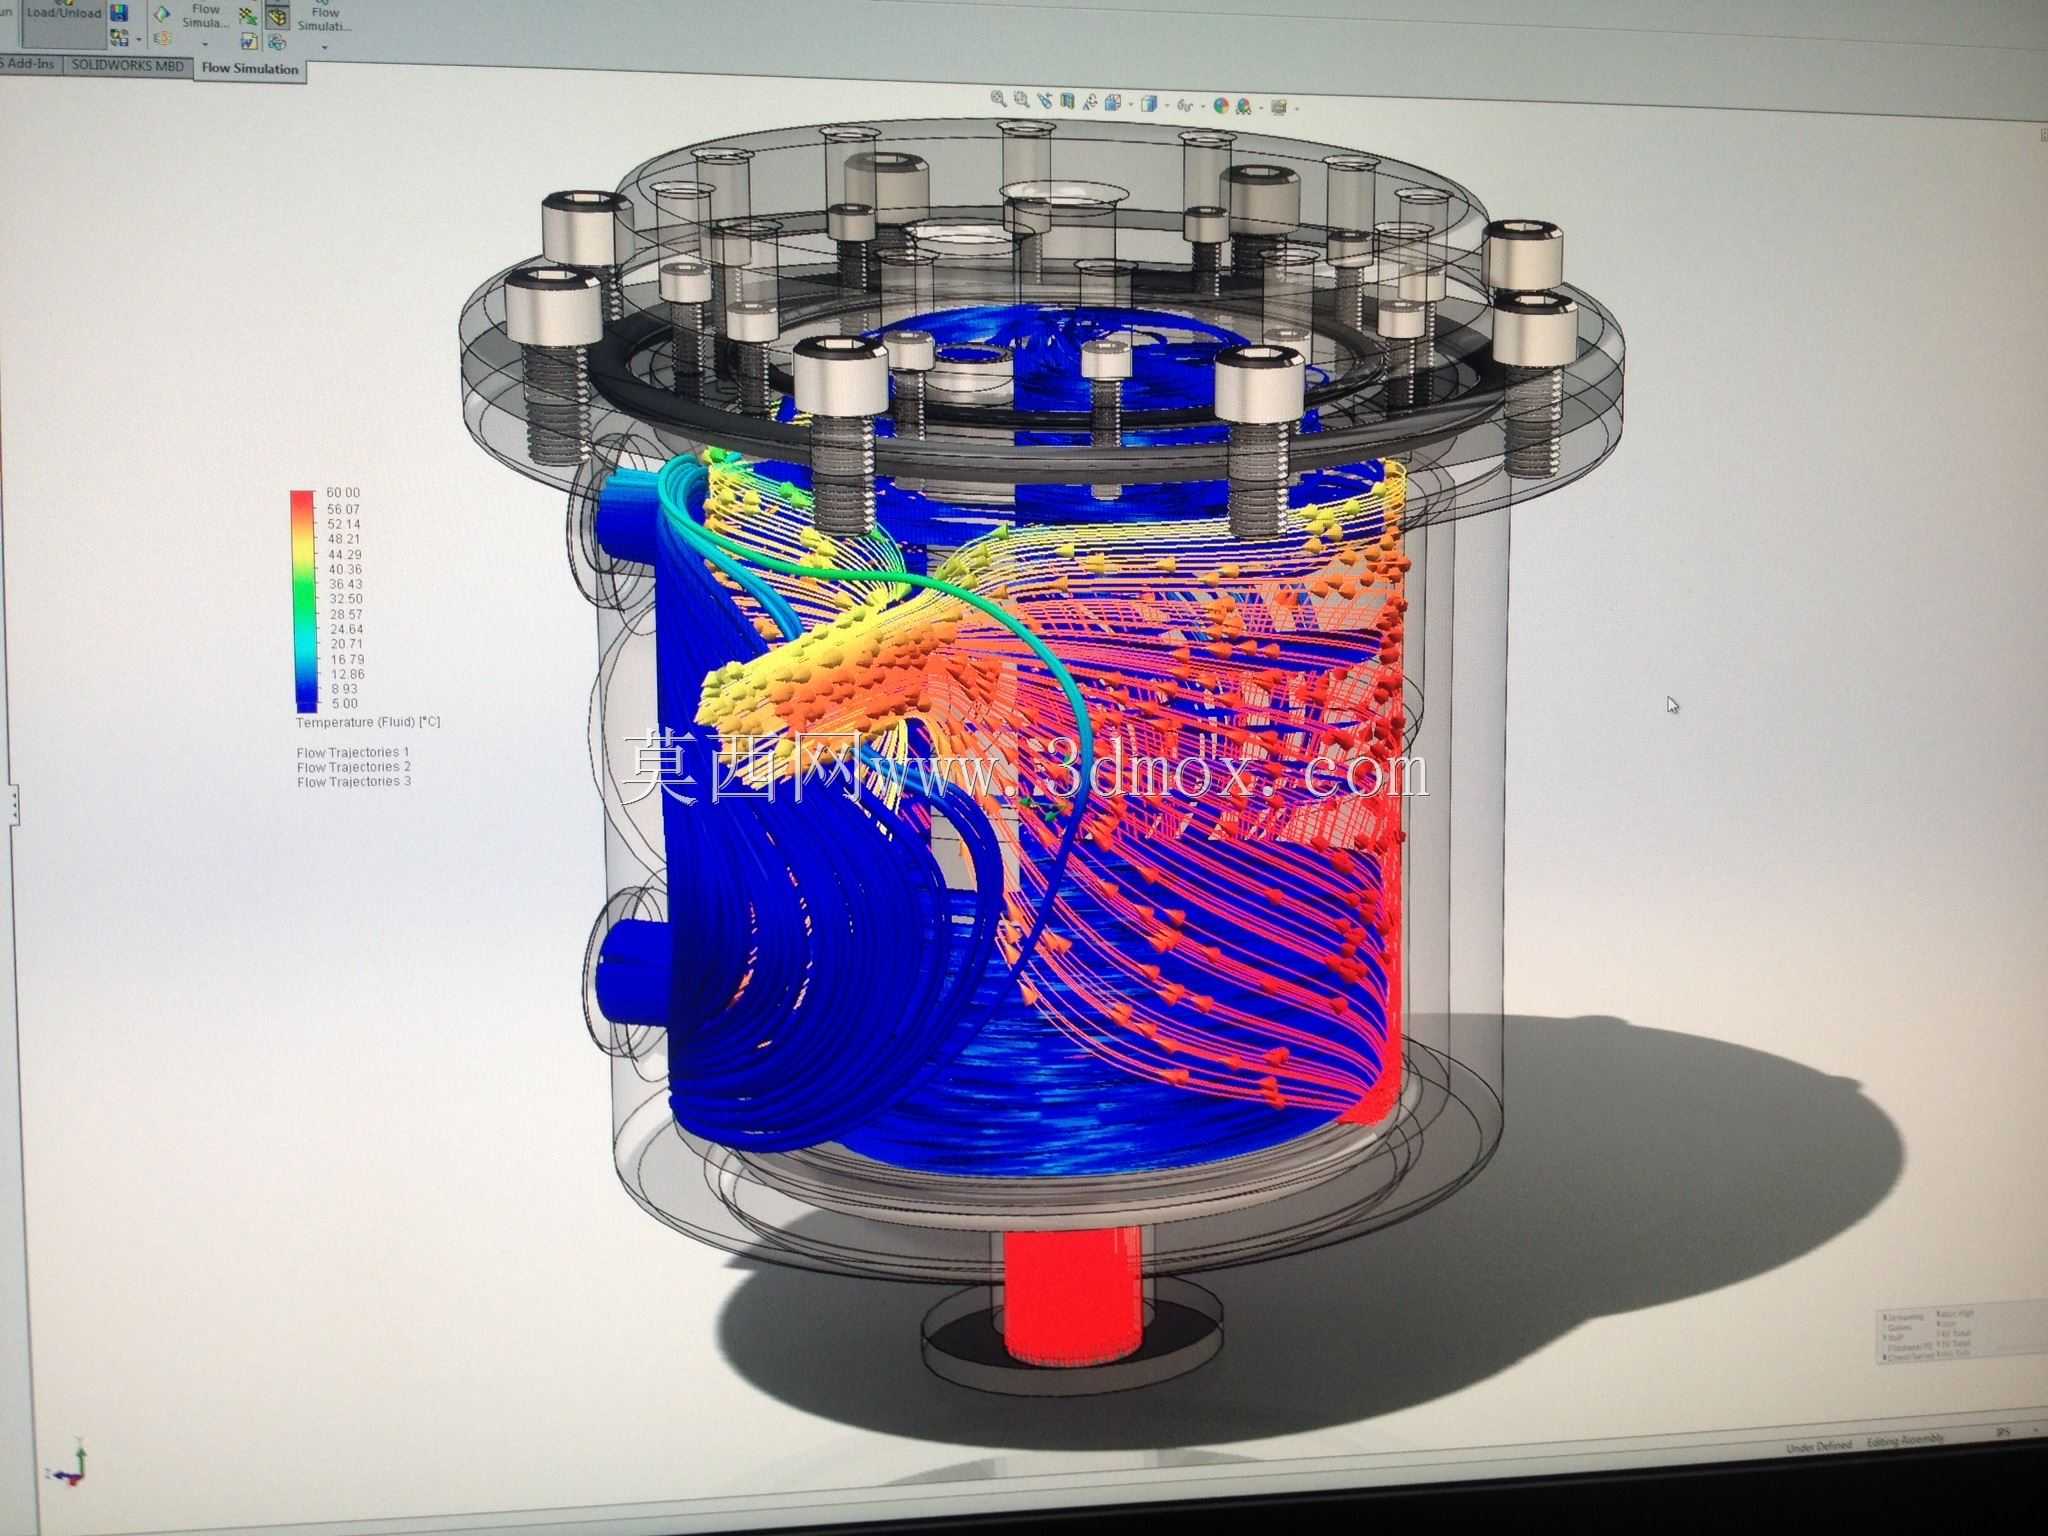Click the blue save-results icon beside Load/Unload
Image resolution: width=2048 pixels, height=1536 pixels.
(119, 13)
